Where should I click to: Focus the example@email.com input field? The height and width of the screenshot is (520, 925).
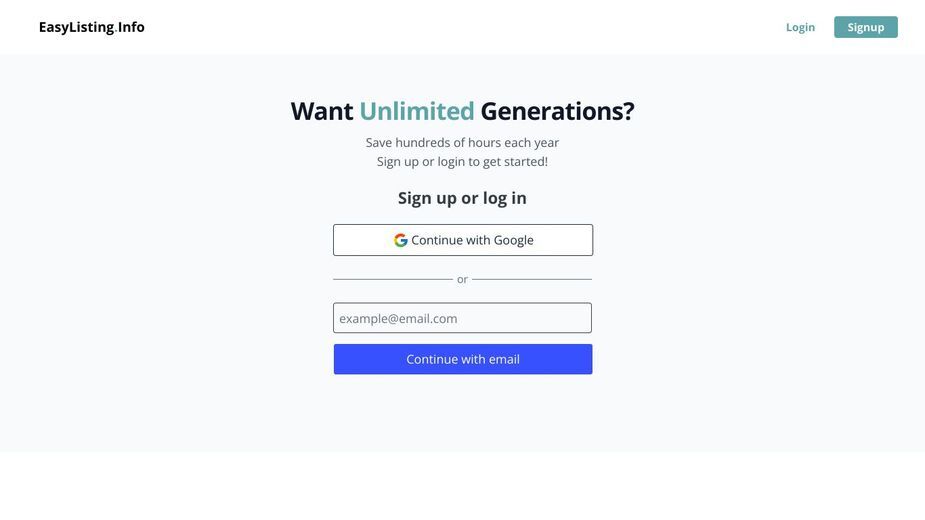[x=462, y=318]
